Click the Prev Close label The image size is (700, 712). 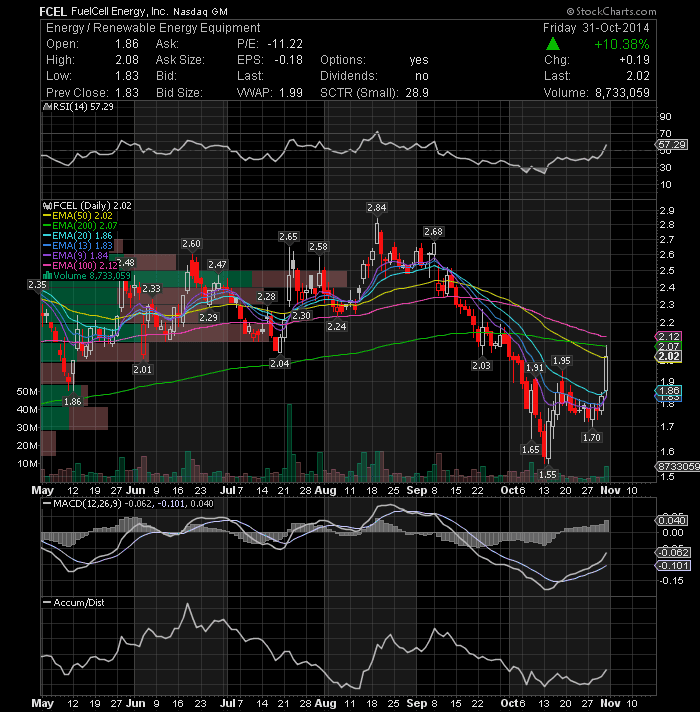[x=77, y=93]
